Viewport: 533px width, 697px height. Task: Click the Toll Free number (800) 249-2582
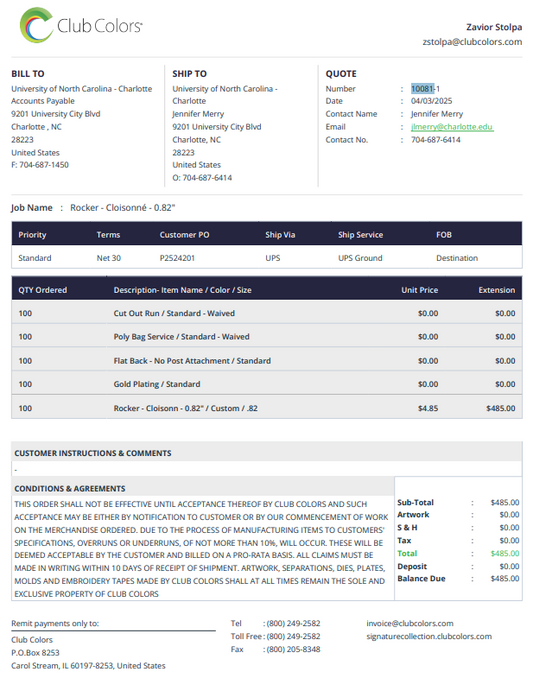coord(293,636)
